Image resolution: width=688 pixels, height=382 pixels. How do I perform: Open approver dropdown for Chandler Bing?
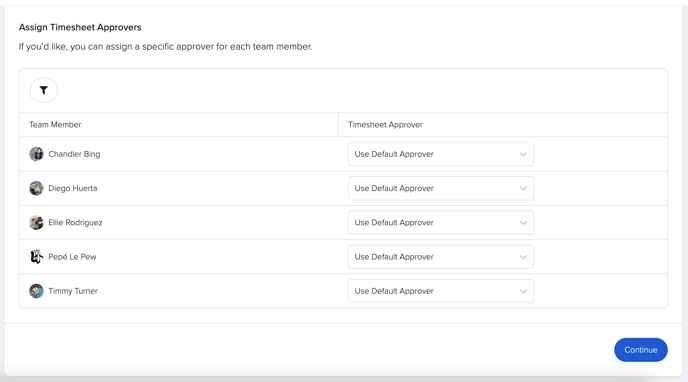[441, 154]
